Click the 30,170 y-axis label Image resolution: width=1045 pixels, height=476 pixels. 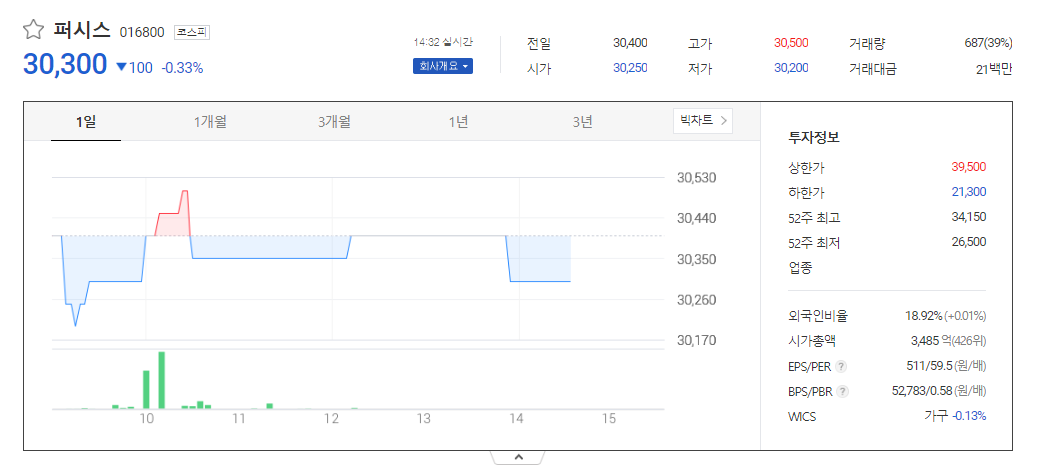click(696, 340)
